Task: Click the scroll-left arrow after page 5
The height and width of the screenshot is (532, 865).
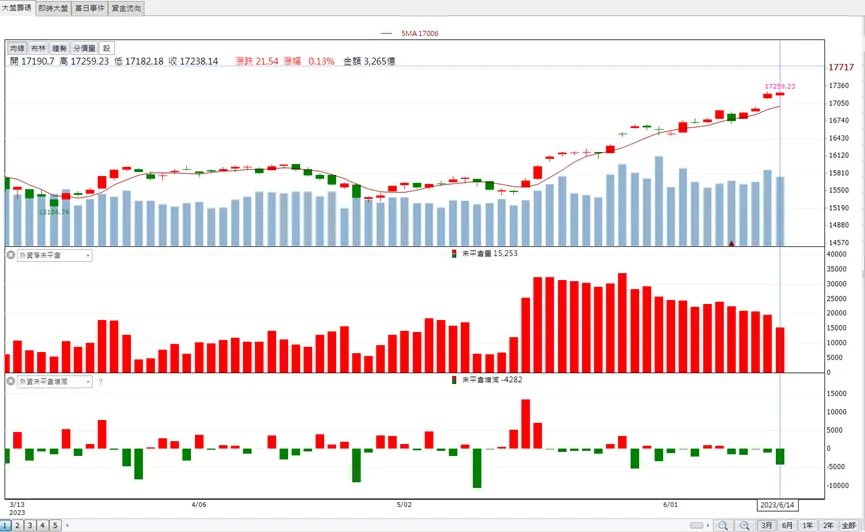Action: 67,525
